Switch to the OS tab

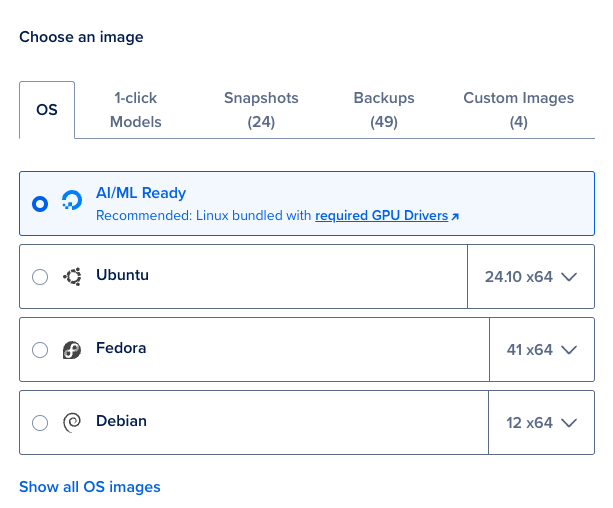47,110
